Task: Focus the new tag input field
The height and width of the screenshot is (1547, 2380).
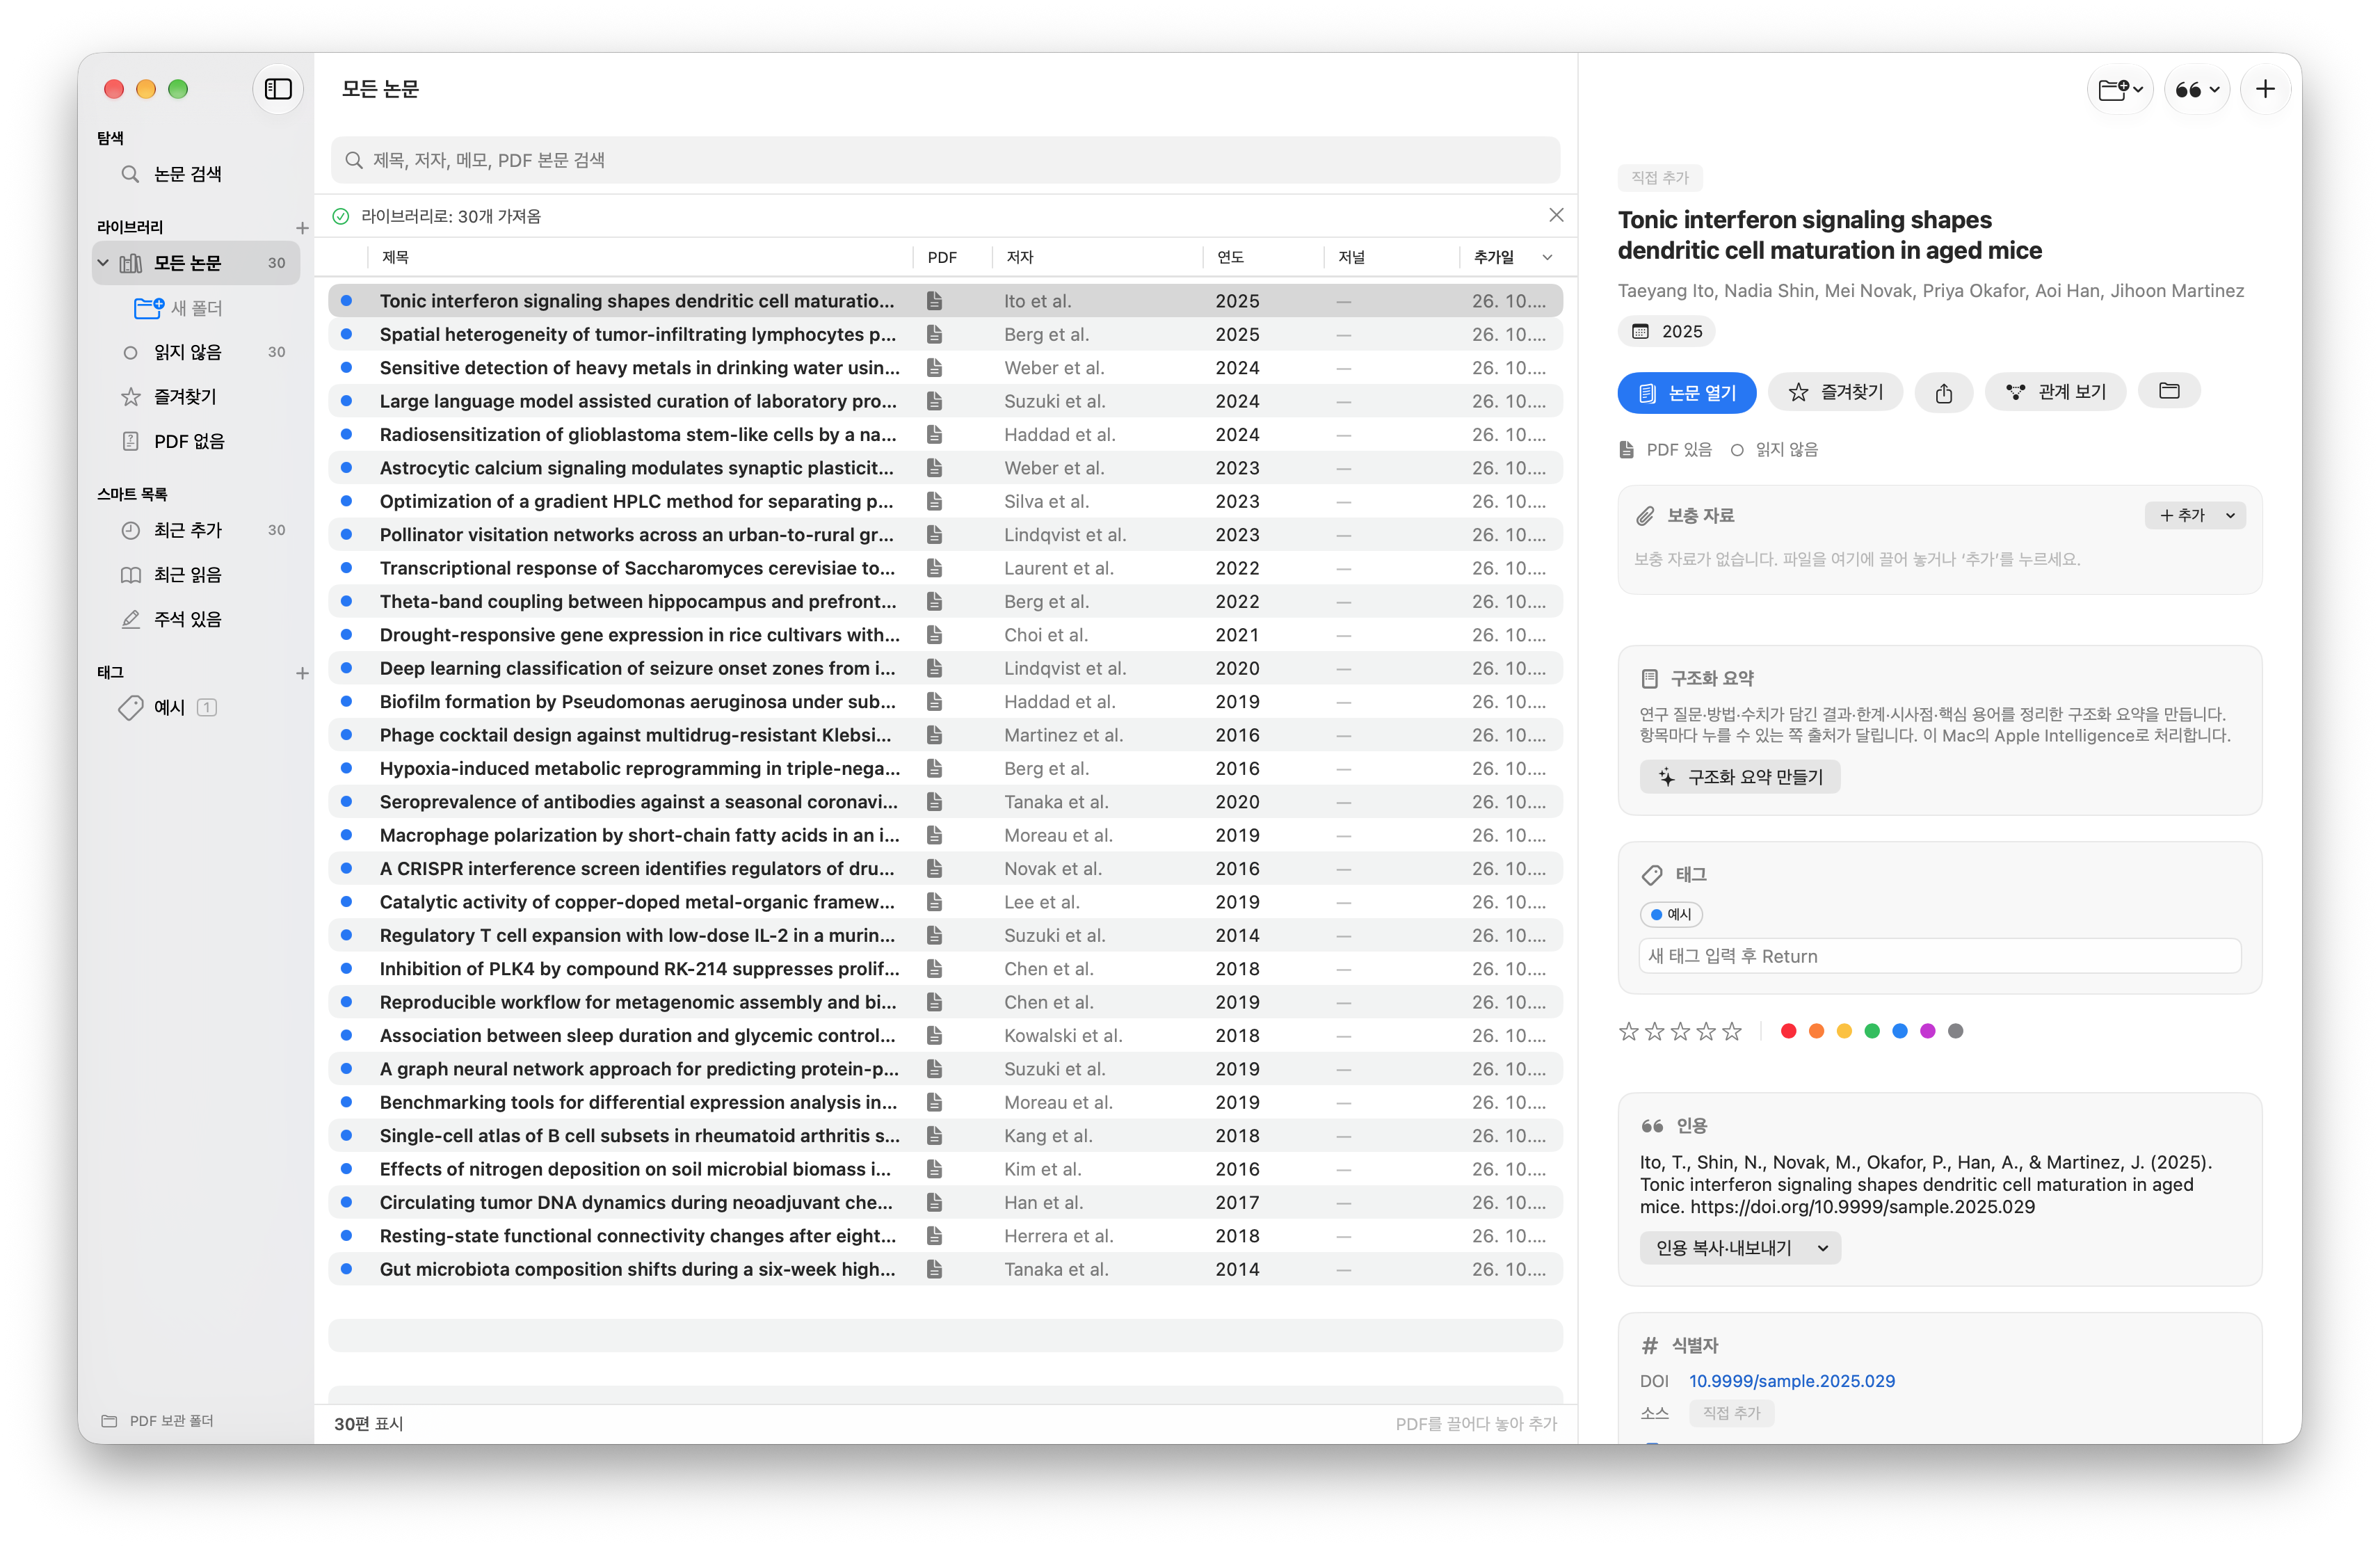Action: (1940, 956)
